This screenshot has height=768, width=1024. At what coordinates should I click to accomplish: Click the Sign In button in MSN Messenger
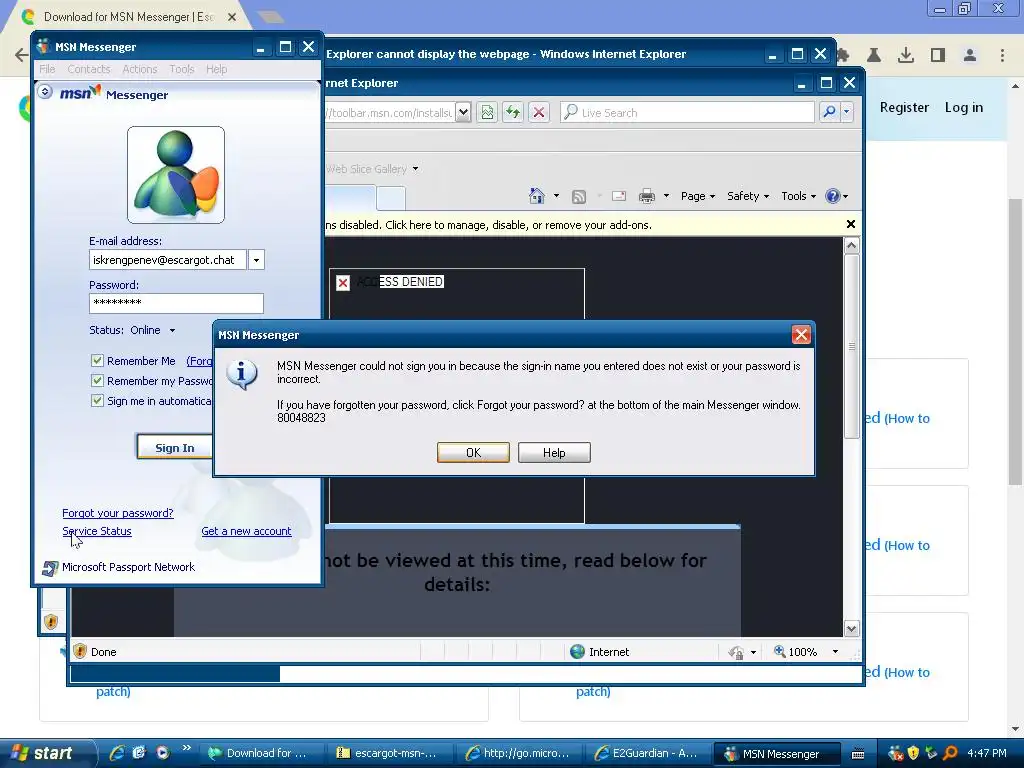[x=174, y=447]
